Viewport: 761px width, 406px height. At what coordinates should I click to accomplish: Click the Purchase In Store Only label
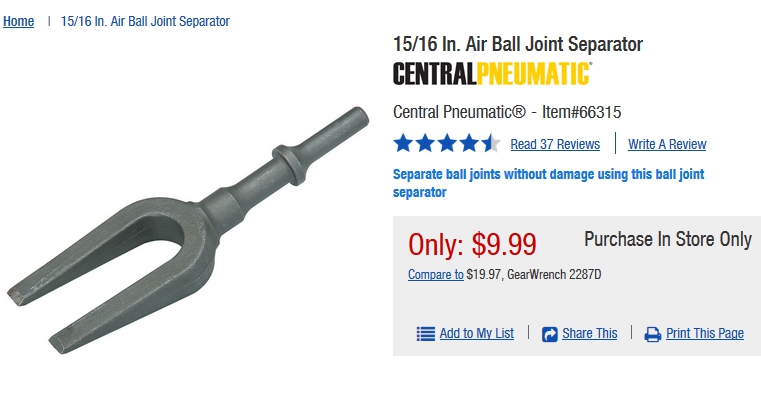click(x=668, y=240)
